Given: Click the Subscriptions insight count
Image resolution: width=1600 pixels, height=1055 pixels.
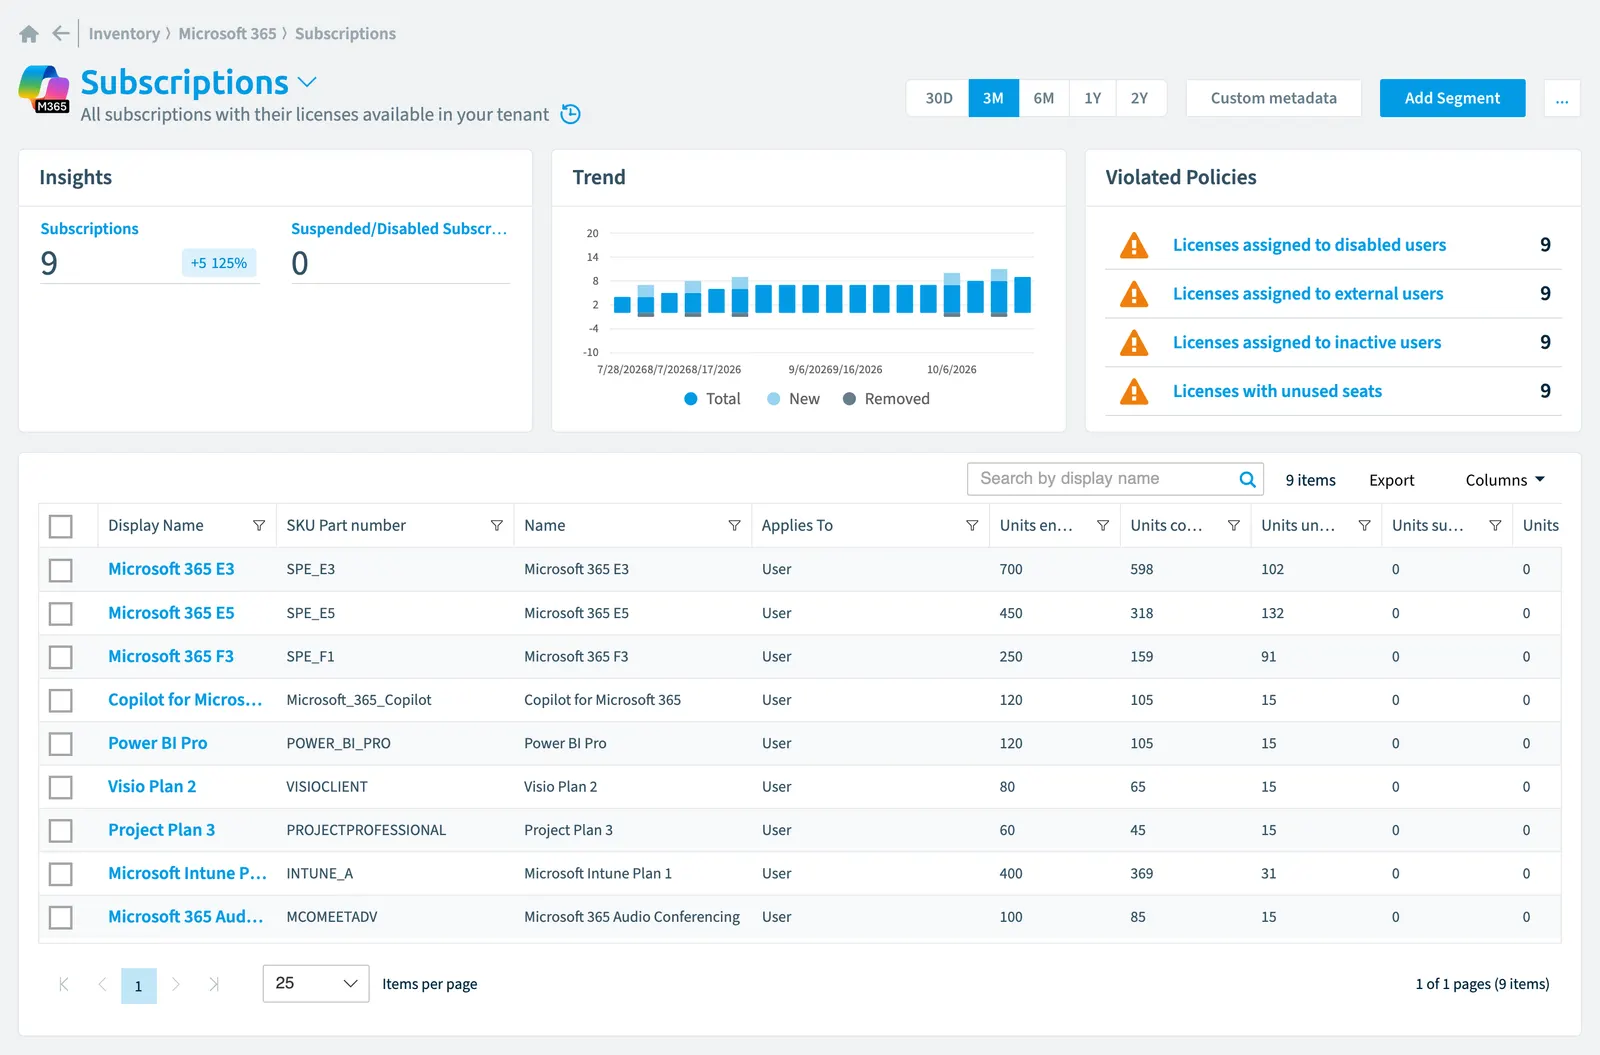Looking at the screenshot, I should (x=49, y=264).
